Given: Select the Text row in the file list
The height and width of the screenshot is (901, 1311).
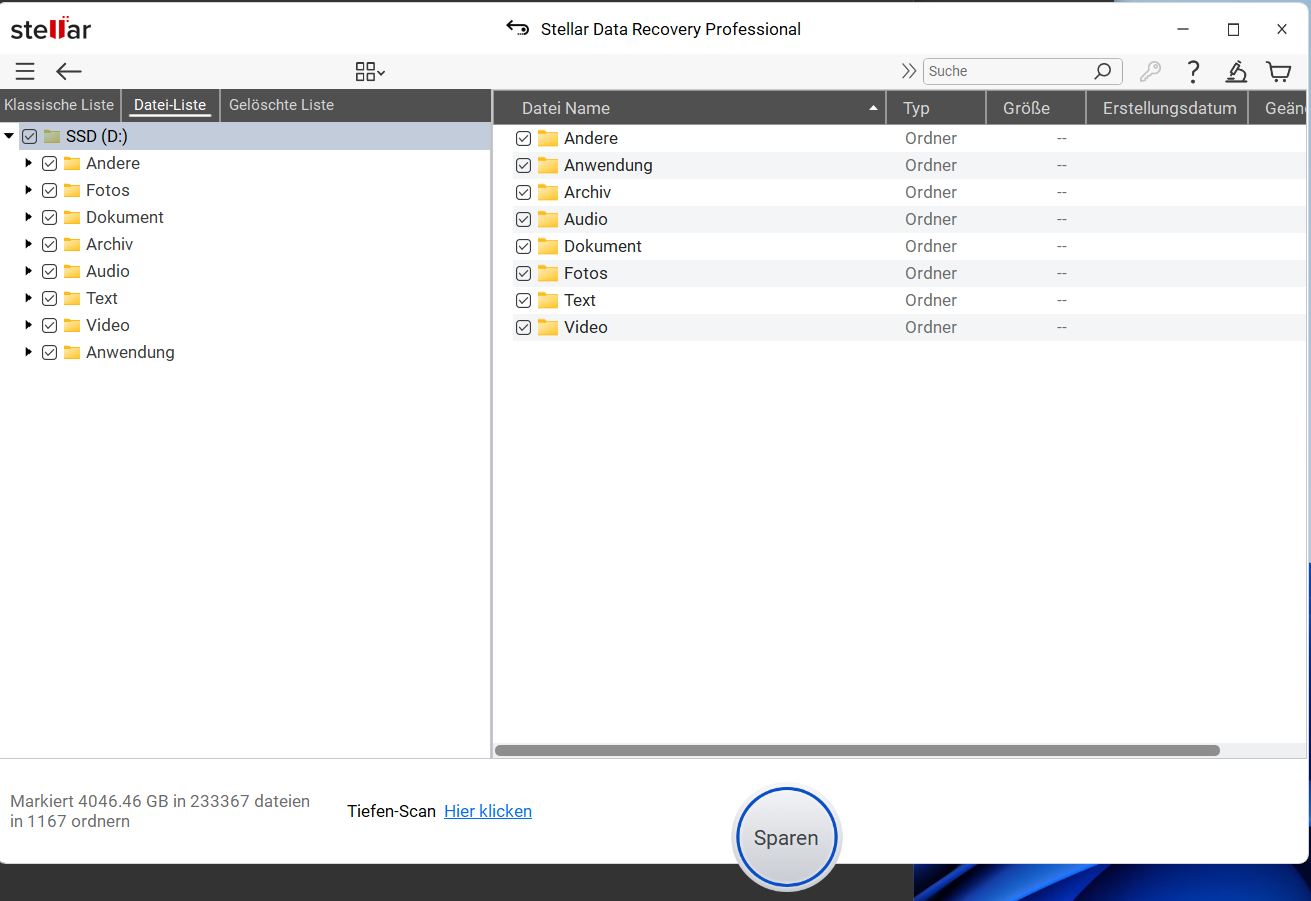Looking at the screenshot, I should pyautogui.click(x=909, y=300).
